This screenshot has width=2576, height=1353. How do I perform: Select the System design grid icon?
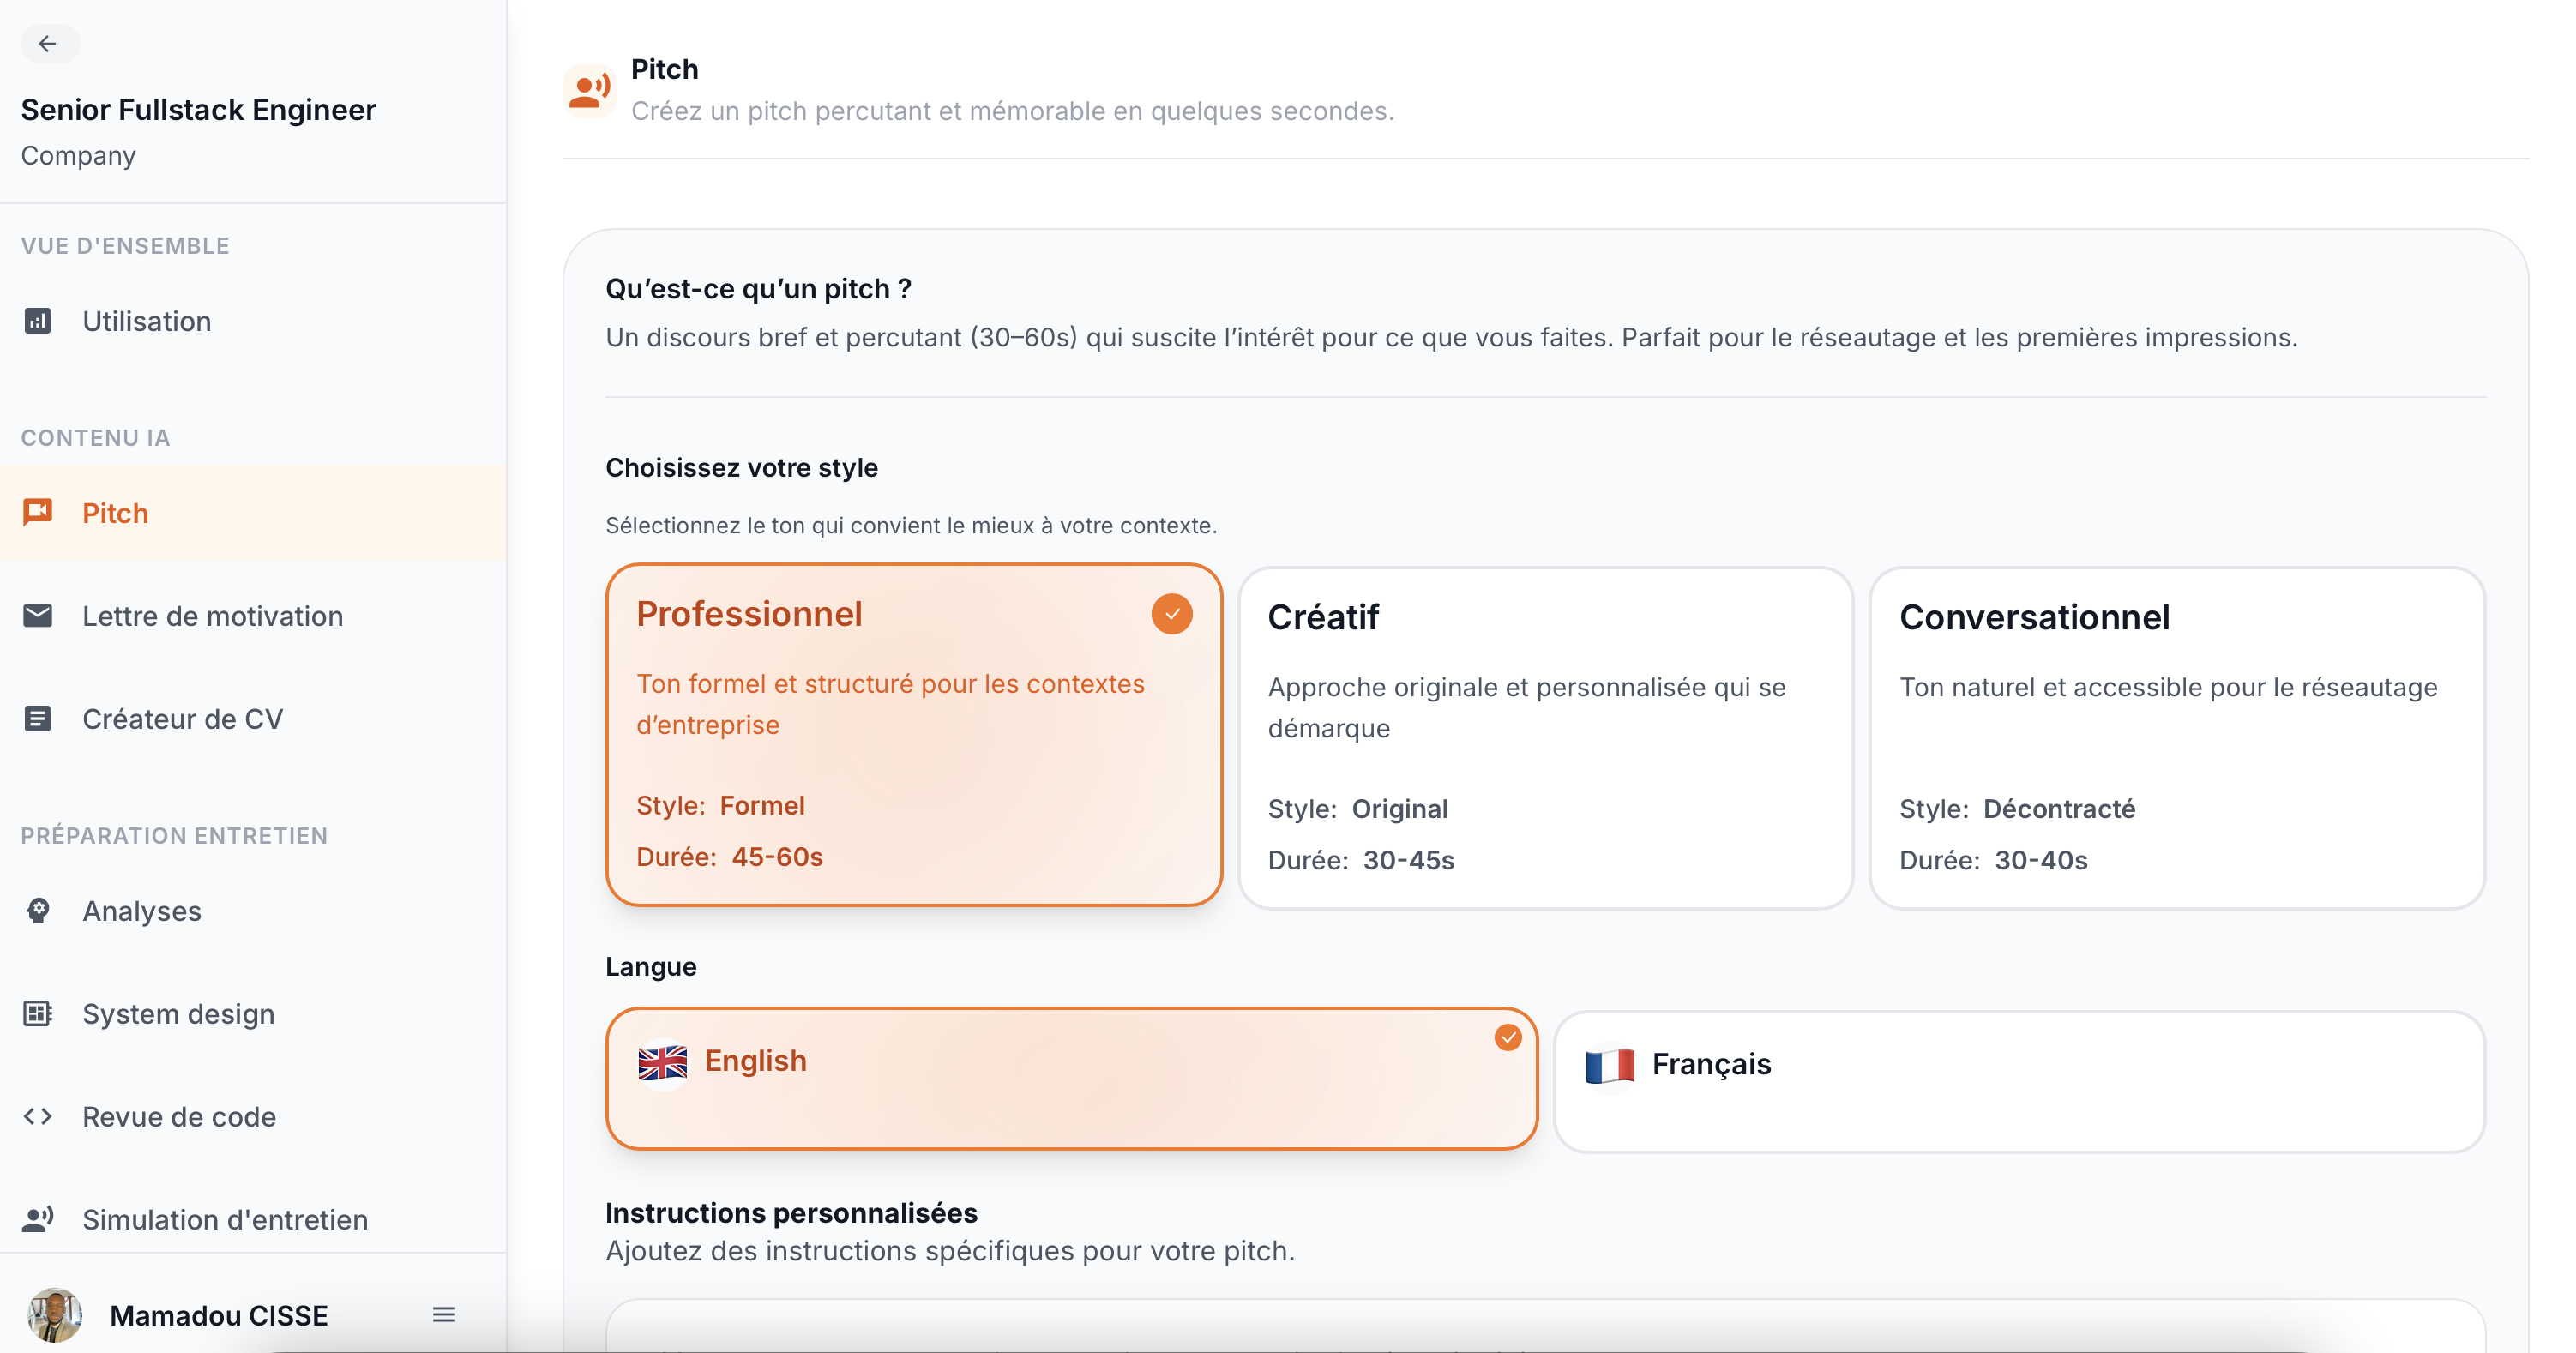pyautogui.click(x=38, y=1013)
